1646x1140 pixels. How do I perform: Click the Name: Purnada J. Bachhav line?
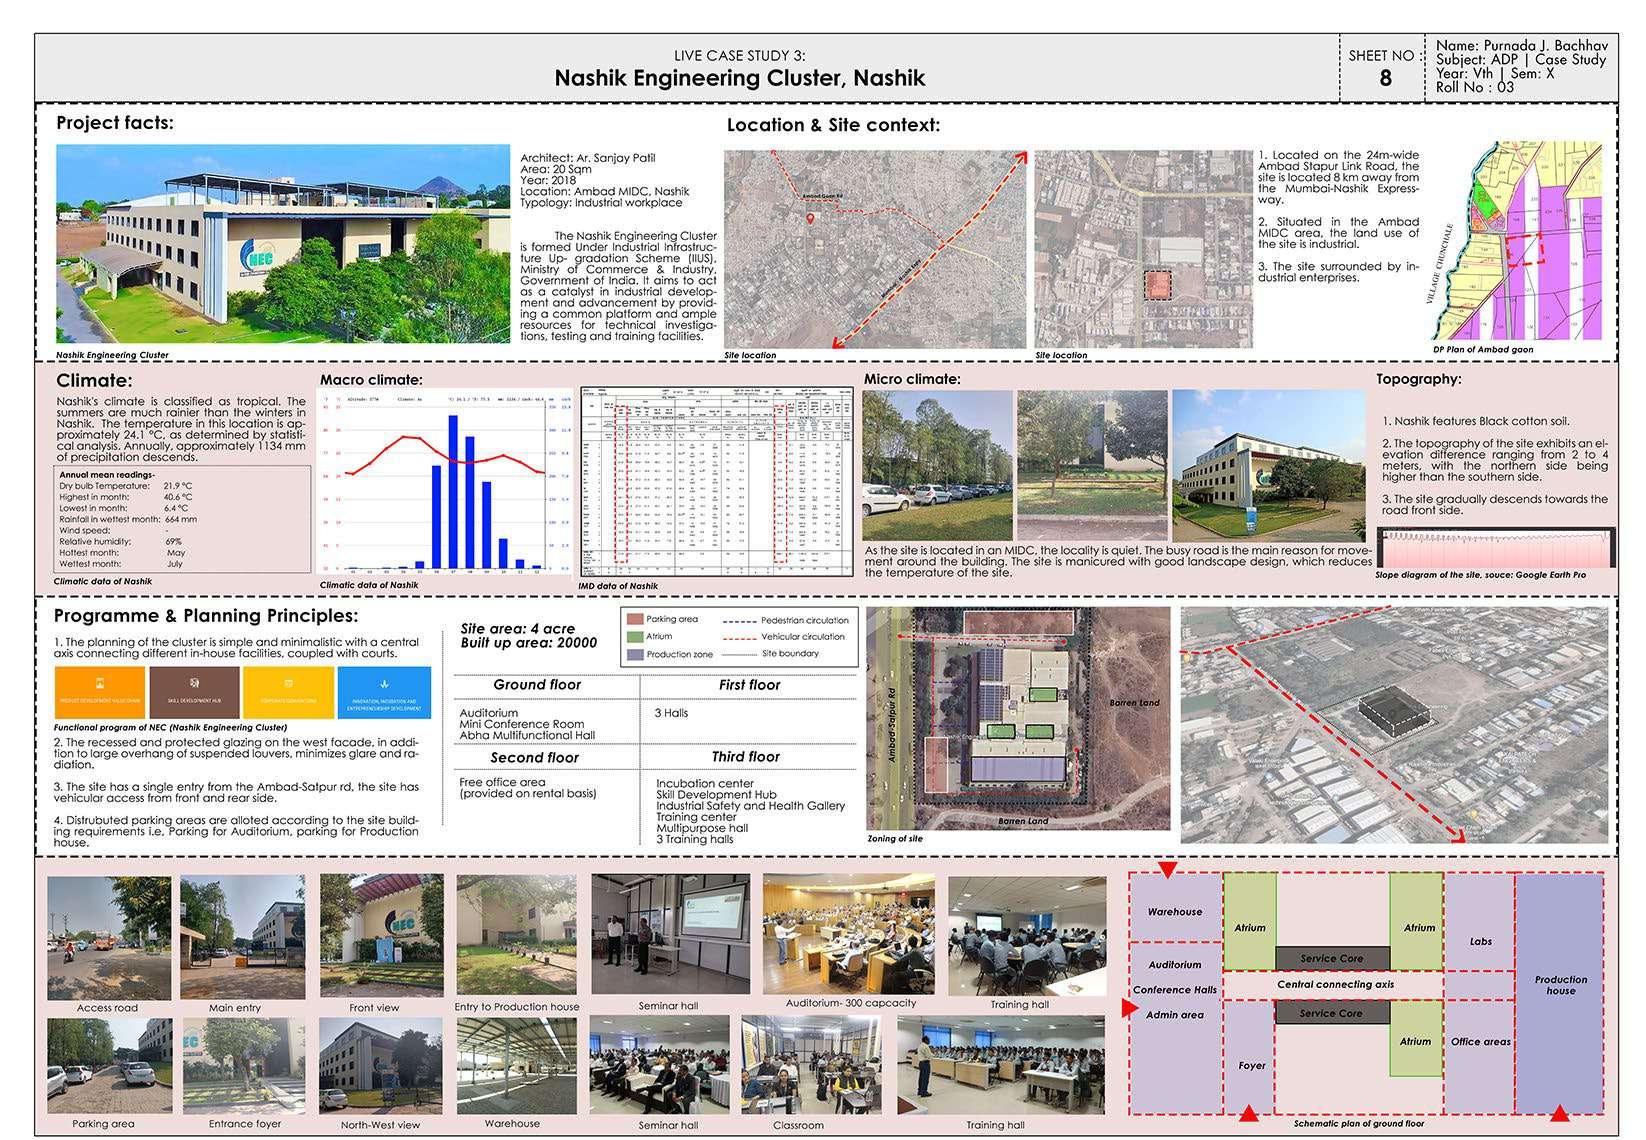click(x=1522, y=46)
